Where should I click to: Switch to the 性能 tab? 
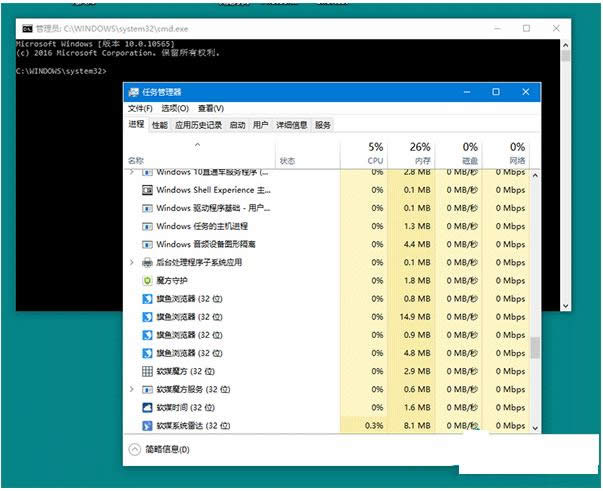(160, 125)
